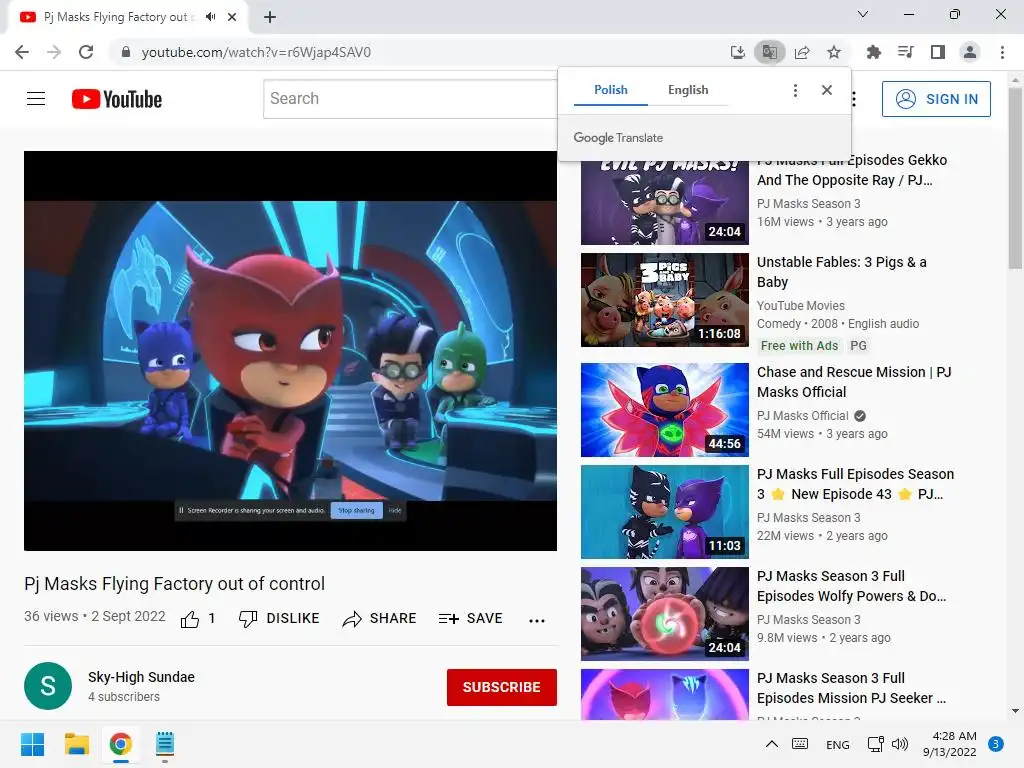Open the Chrome profile avatar
Image resolution: width=1024 pixels, height=768 pixels.
click(x=970, y=52)
